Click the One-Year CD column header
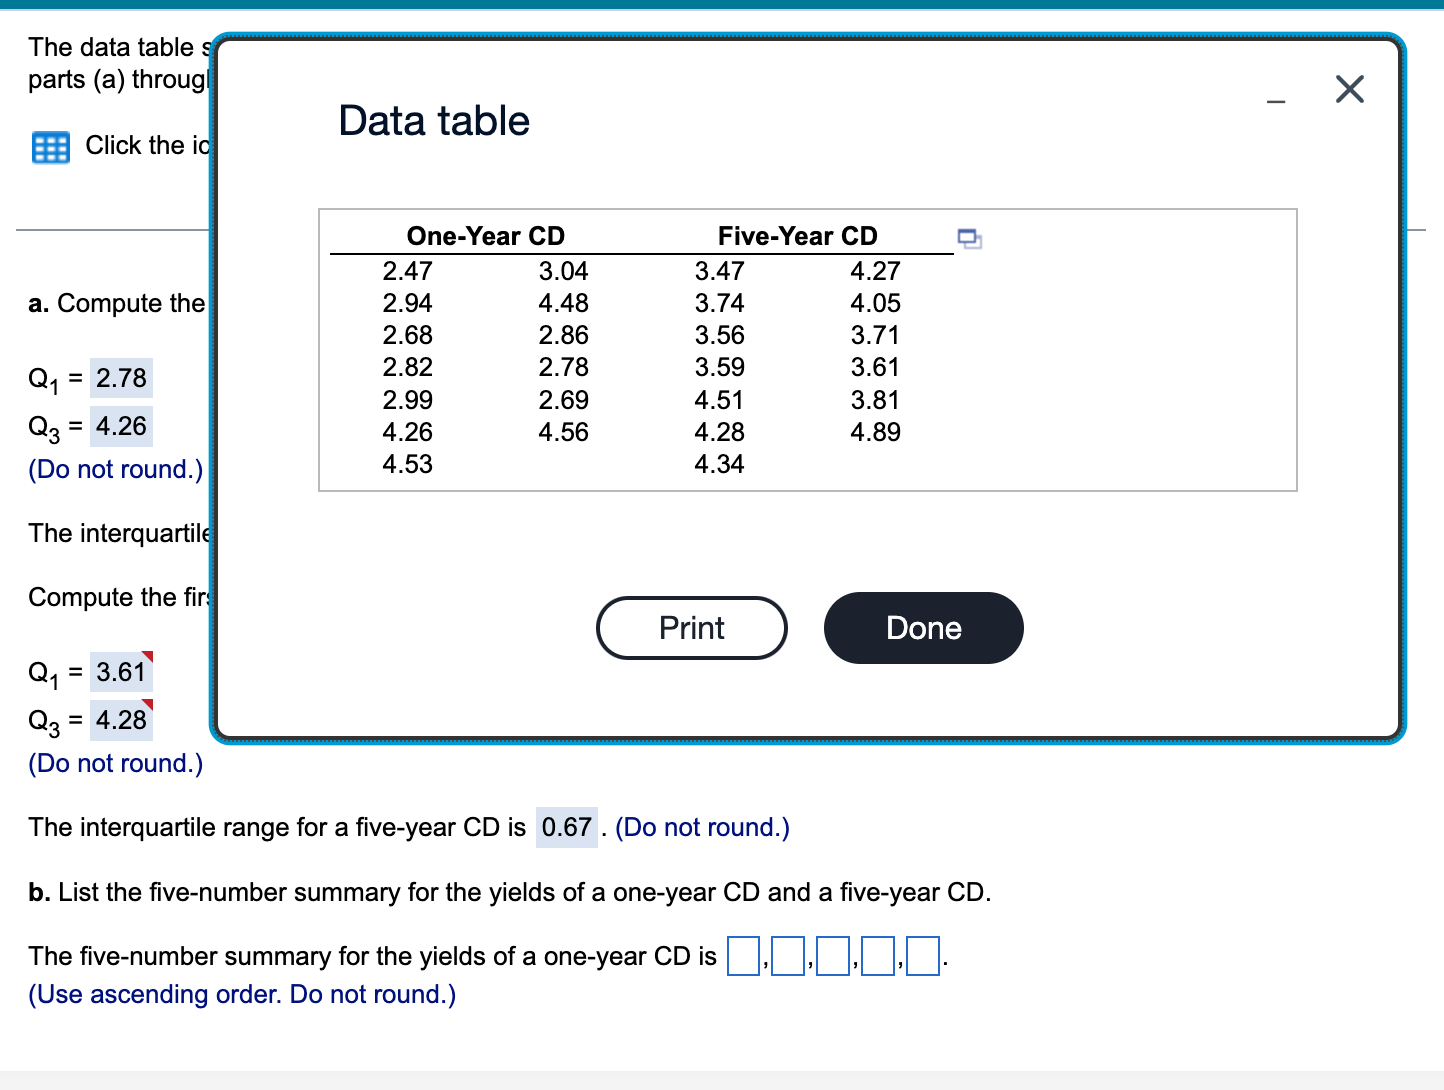 coord(486,236)
